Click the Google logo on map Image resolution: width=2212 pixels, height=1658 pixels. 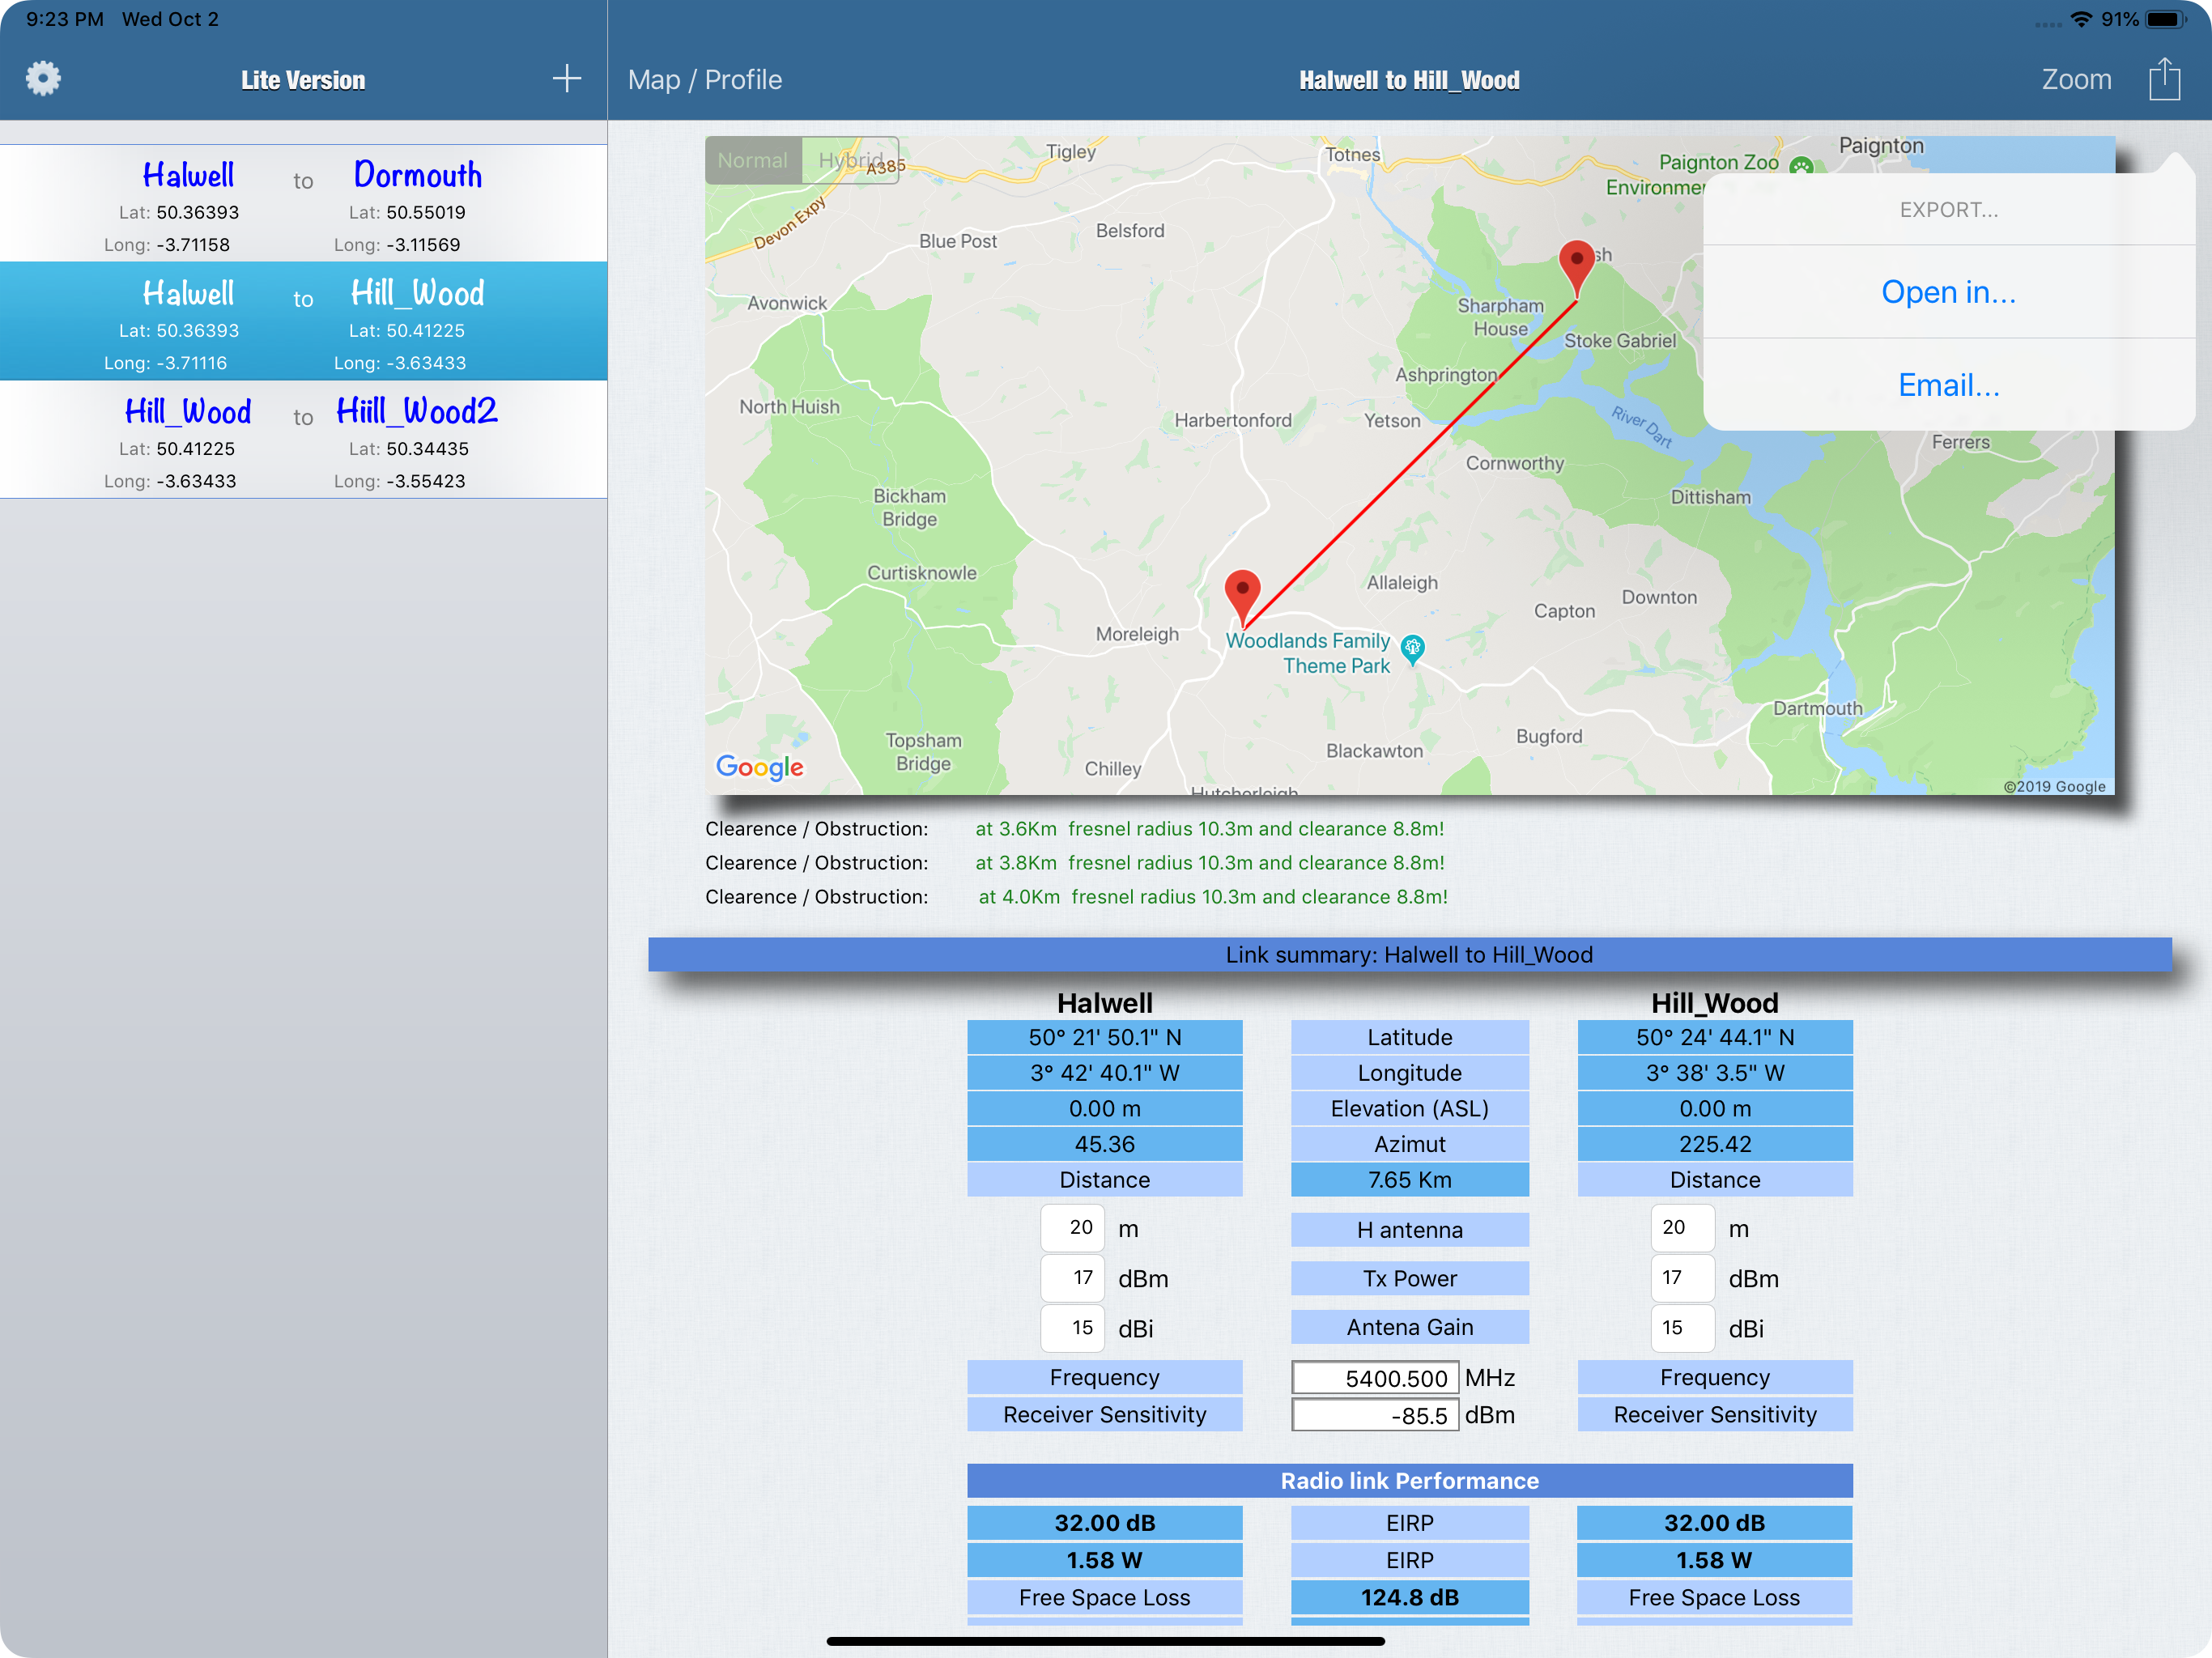click(x=760, y=767)
